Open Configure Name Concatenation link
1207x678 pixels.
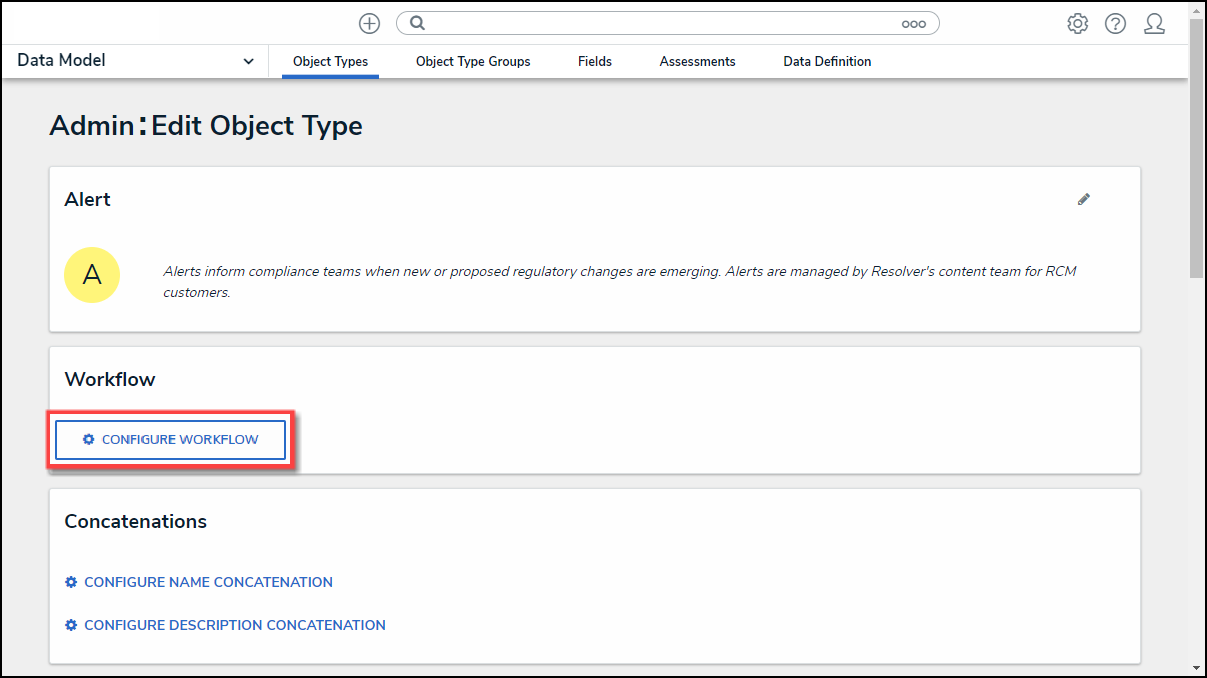tap(199, 582)
